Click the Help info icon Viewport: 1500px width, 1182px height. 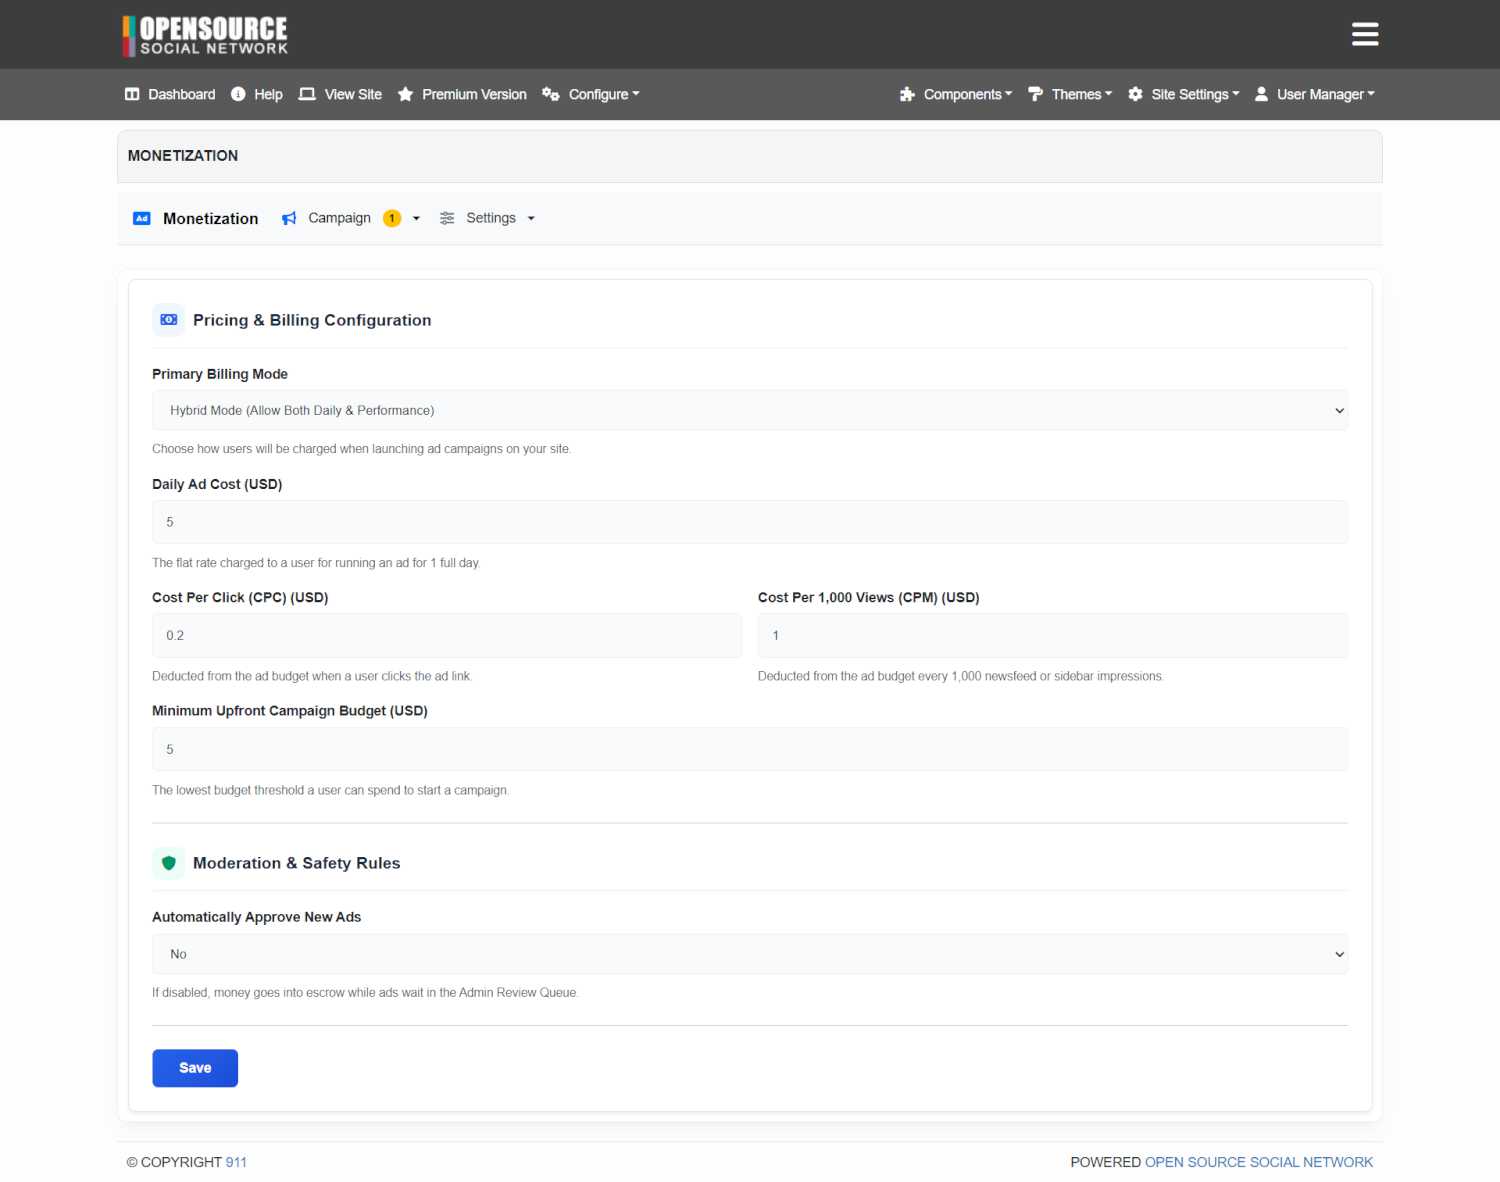[238, 94]
